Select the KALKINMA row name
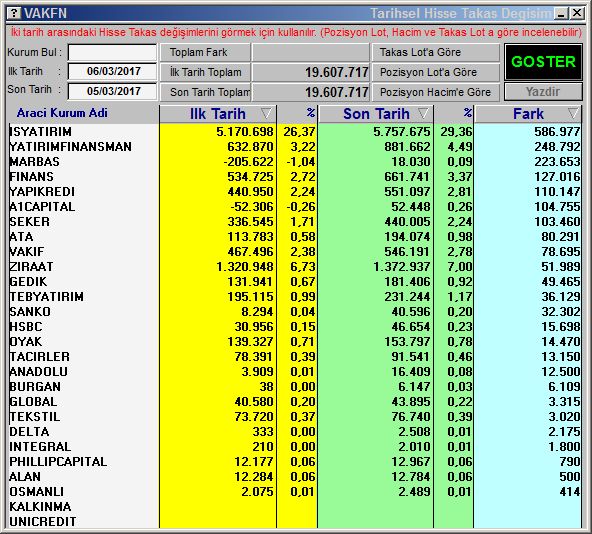592x534 pixels. pos(40,507)
